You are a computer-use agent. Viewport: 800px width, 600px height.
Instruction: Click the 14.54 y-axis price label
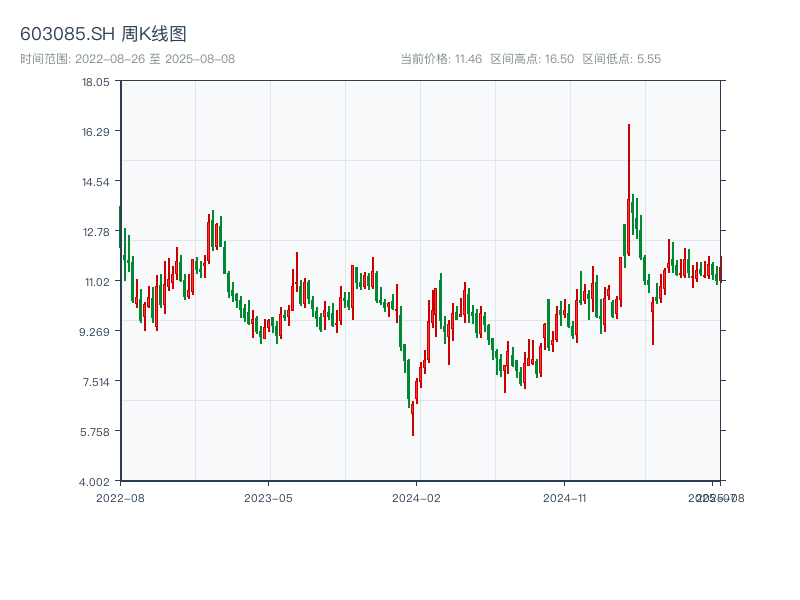(96, 182)
